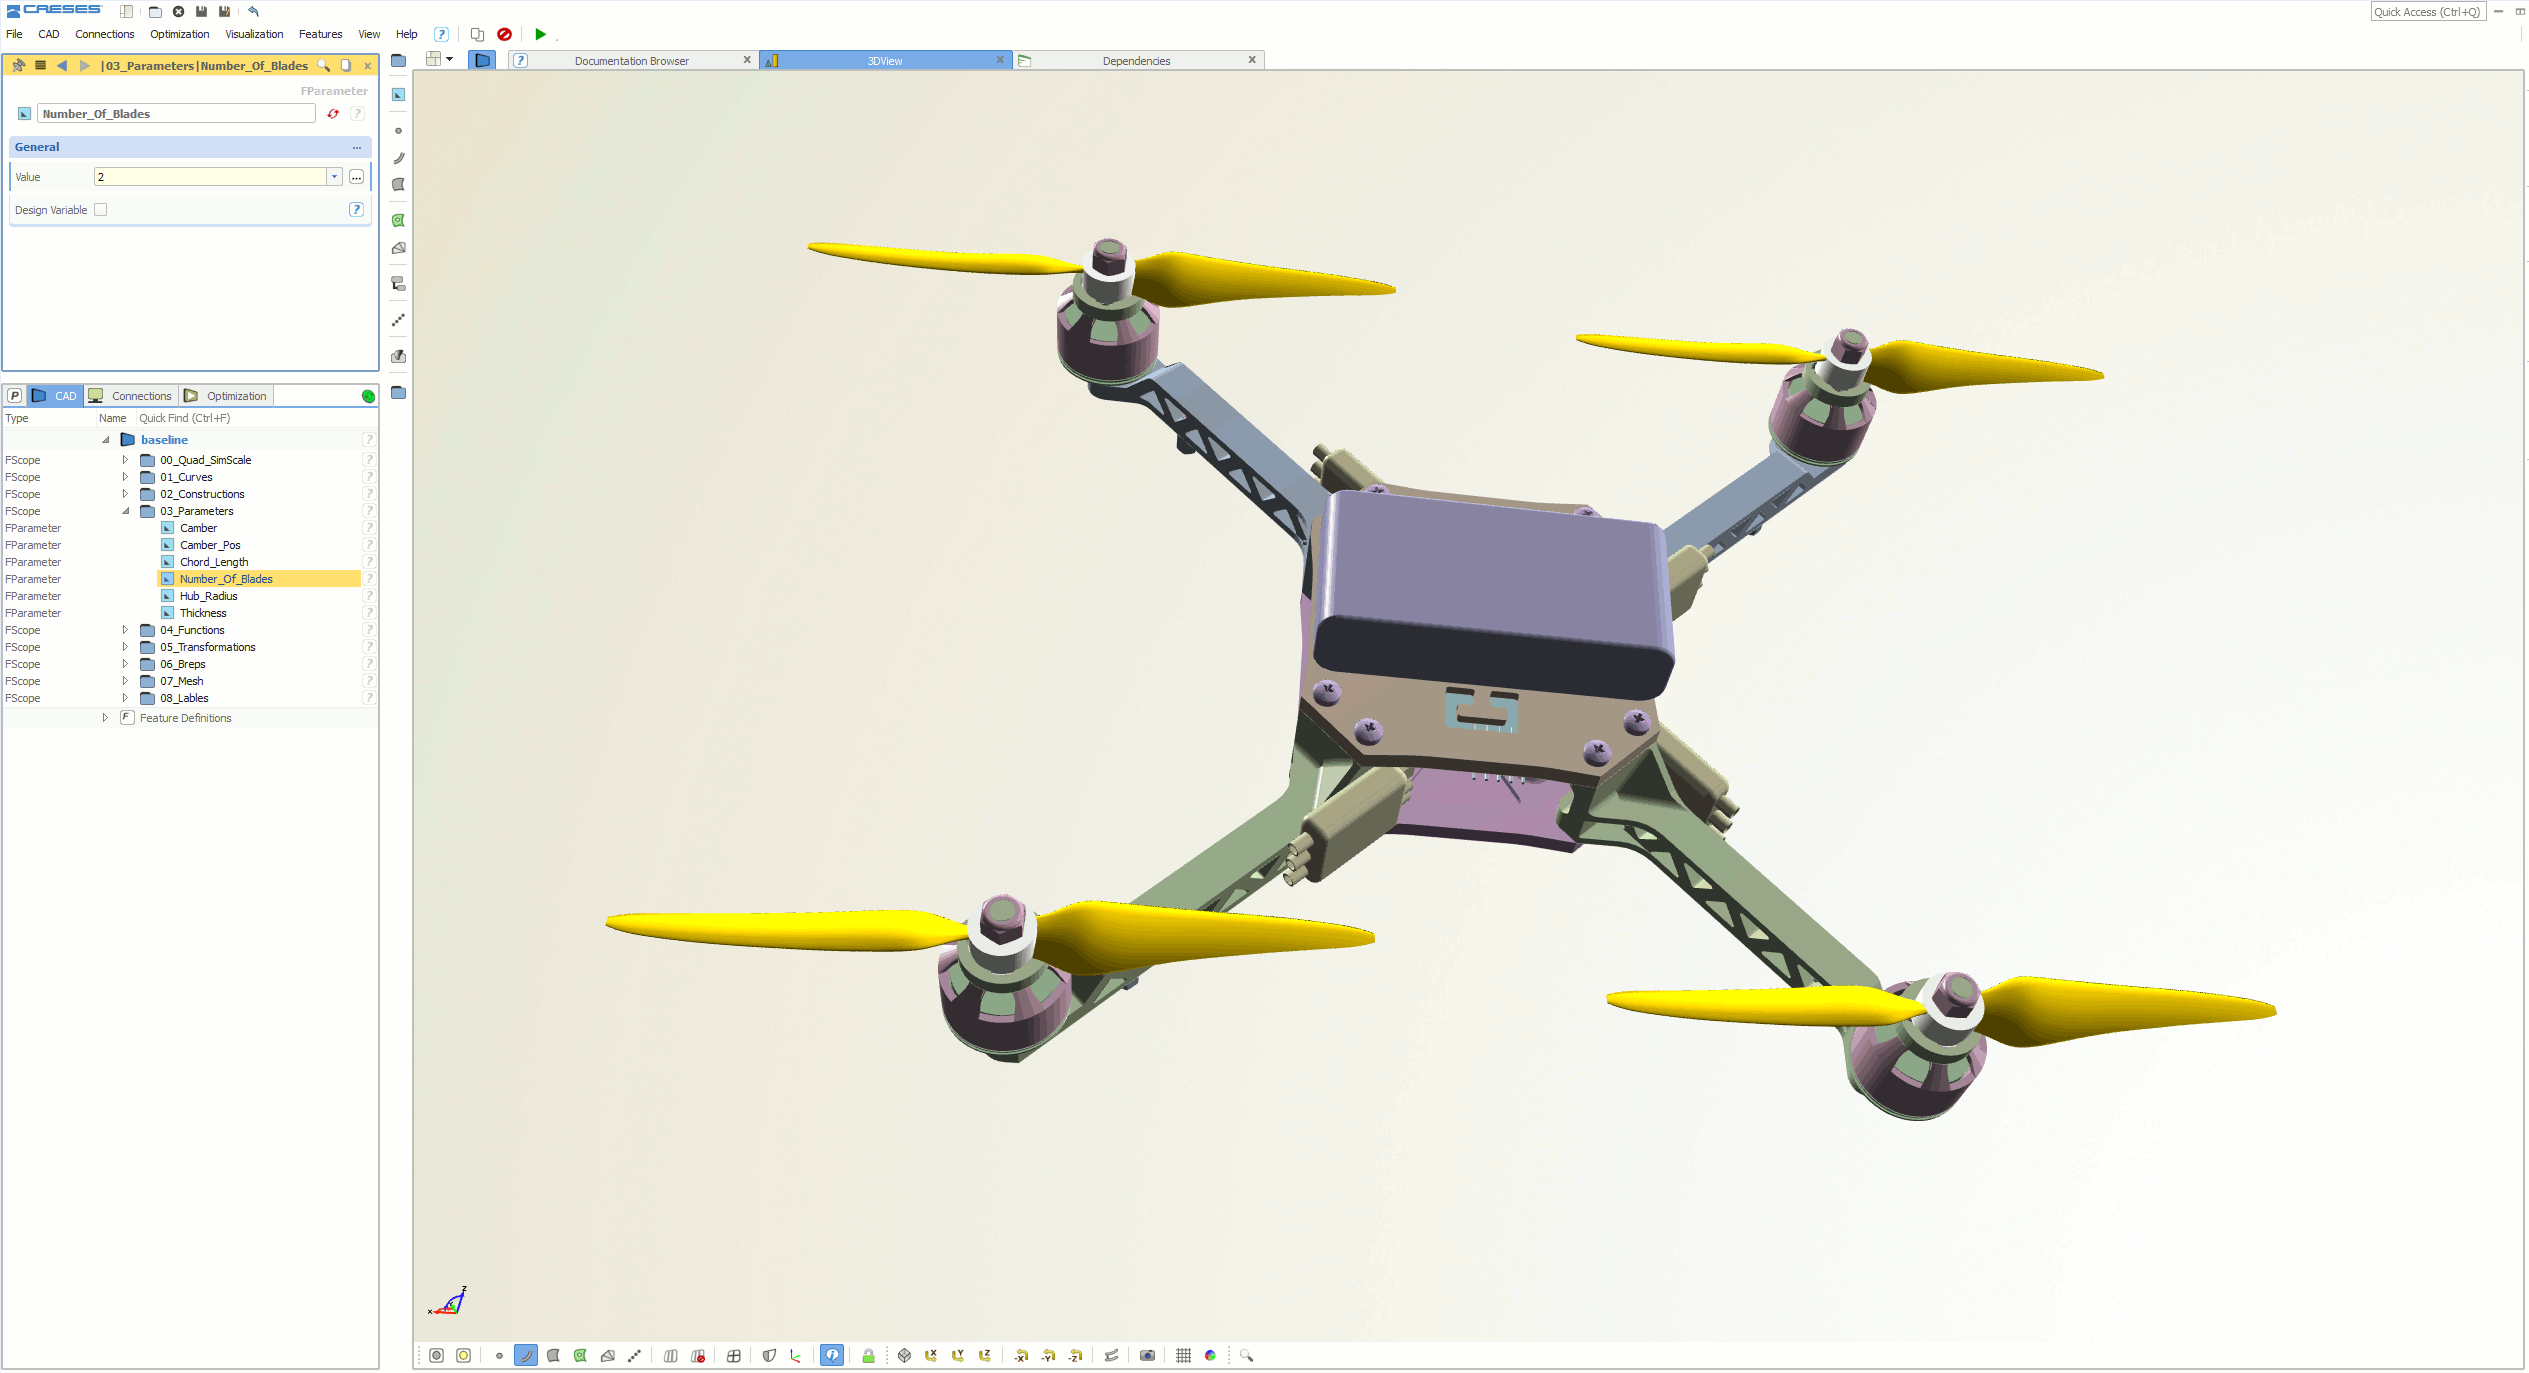Click the color wheel rendering swatch
The height and width of the screenshot is (1373, 2529).
point(1211,1355)
